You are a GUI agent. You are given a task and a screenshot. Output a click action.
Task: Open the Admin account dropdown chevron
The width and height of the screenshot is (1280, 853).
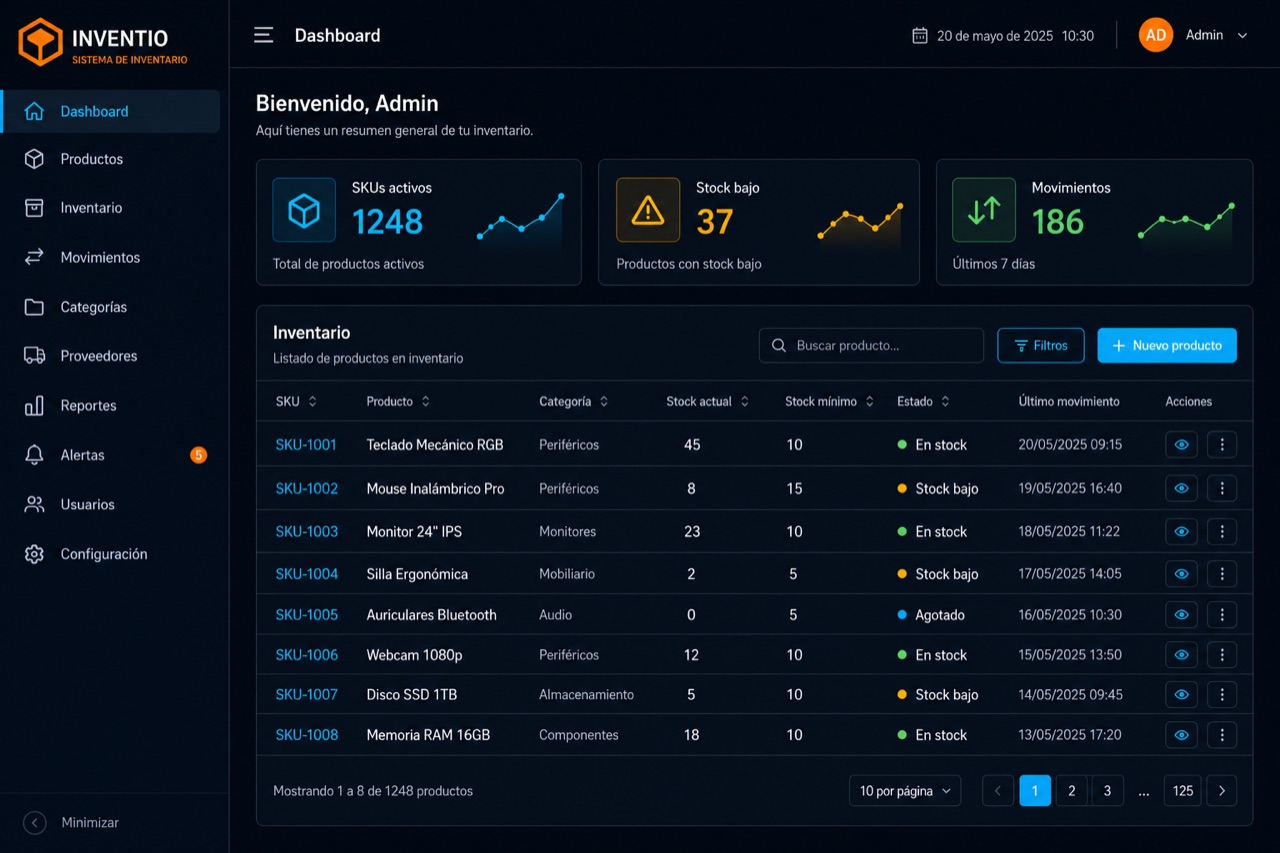pos(1243,35)
